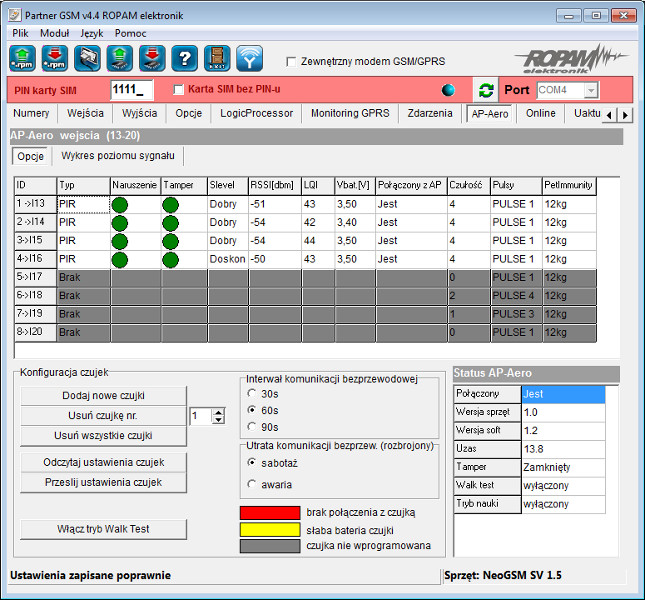Click the green refresh port icon
The width and height of the screenshot is (645, 600).
tap(486, 90)
